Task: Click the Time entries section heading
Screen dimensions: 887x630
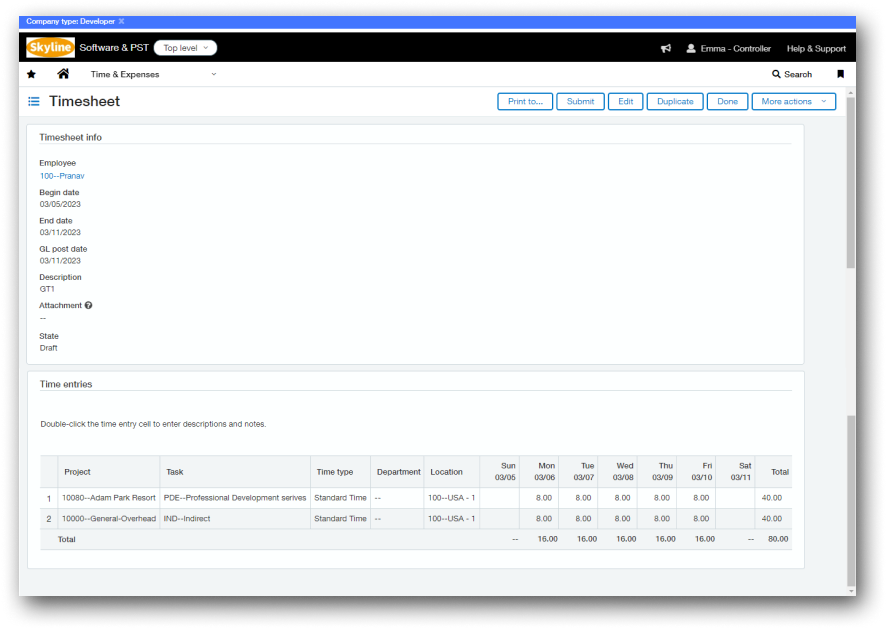Action: point(66,384)
